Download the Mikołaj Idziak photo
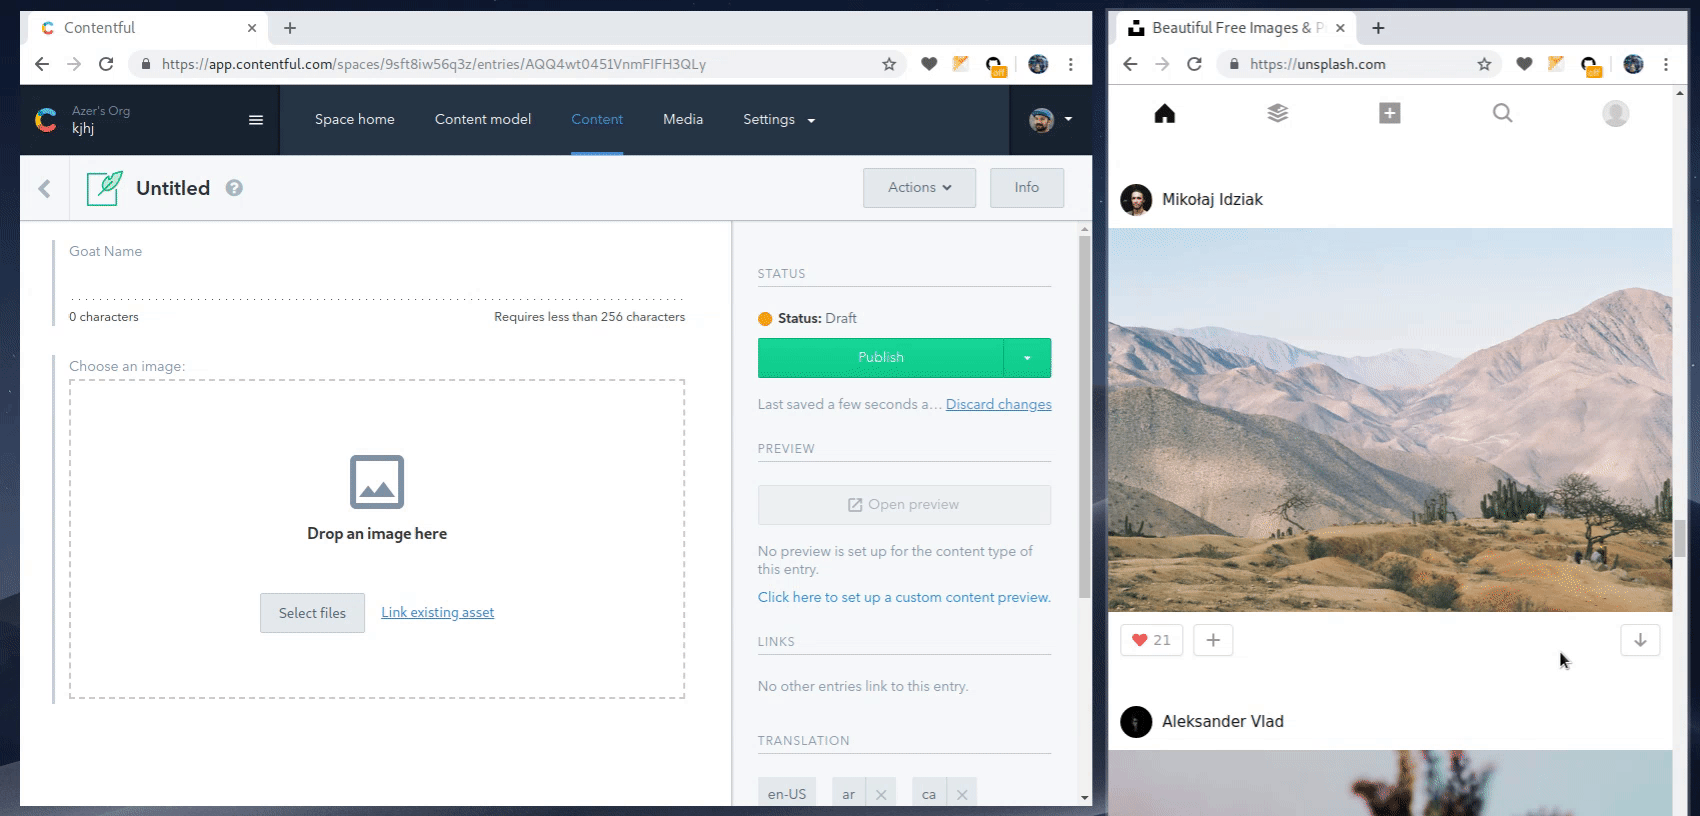 click(1639, 640)
